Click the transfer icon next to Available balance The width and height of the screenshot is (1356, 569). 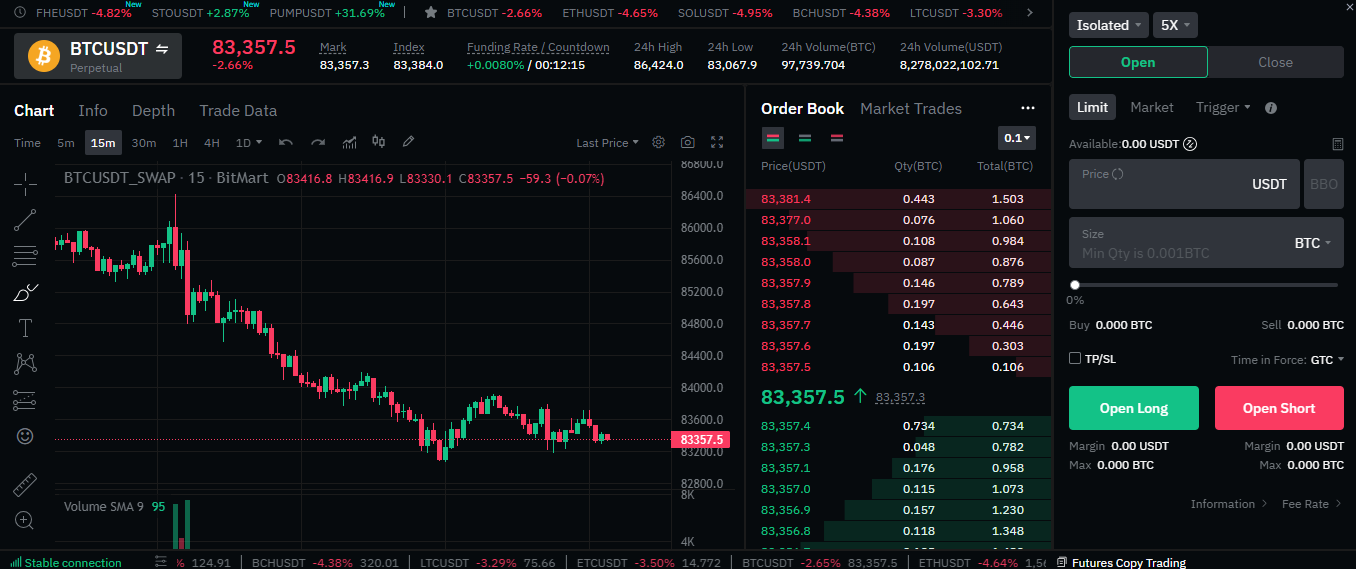click(x=1190, y=144)
